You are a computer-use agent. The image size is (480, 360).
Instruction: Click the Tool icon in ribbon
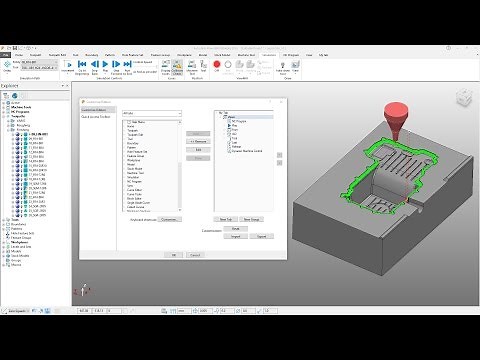203,66
